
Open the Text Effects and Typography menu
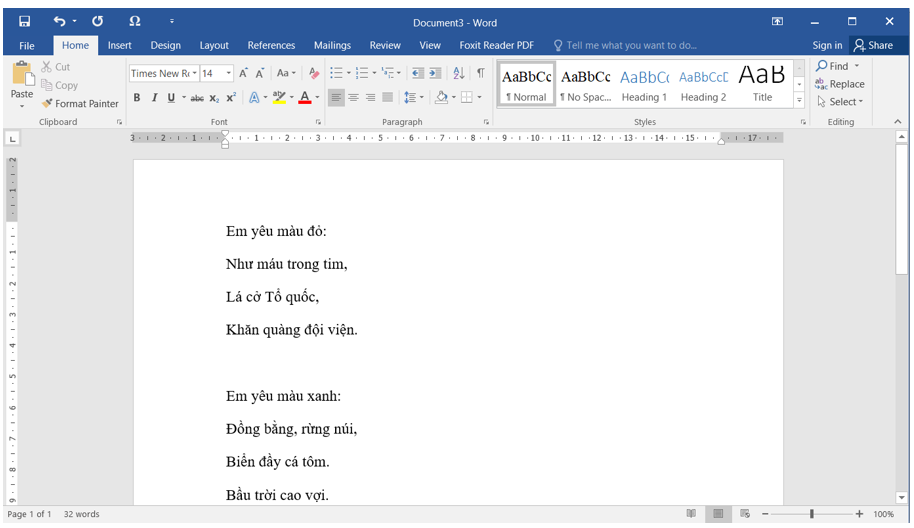[x=254, y=97]
